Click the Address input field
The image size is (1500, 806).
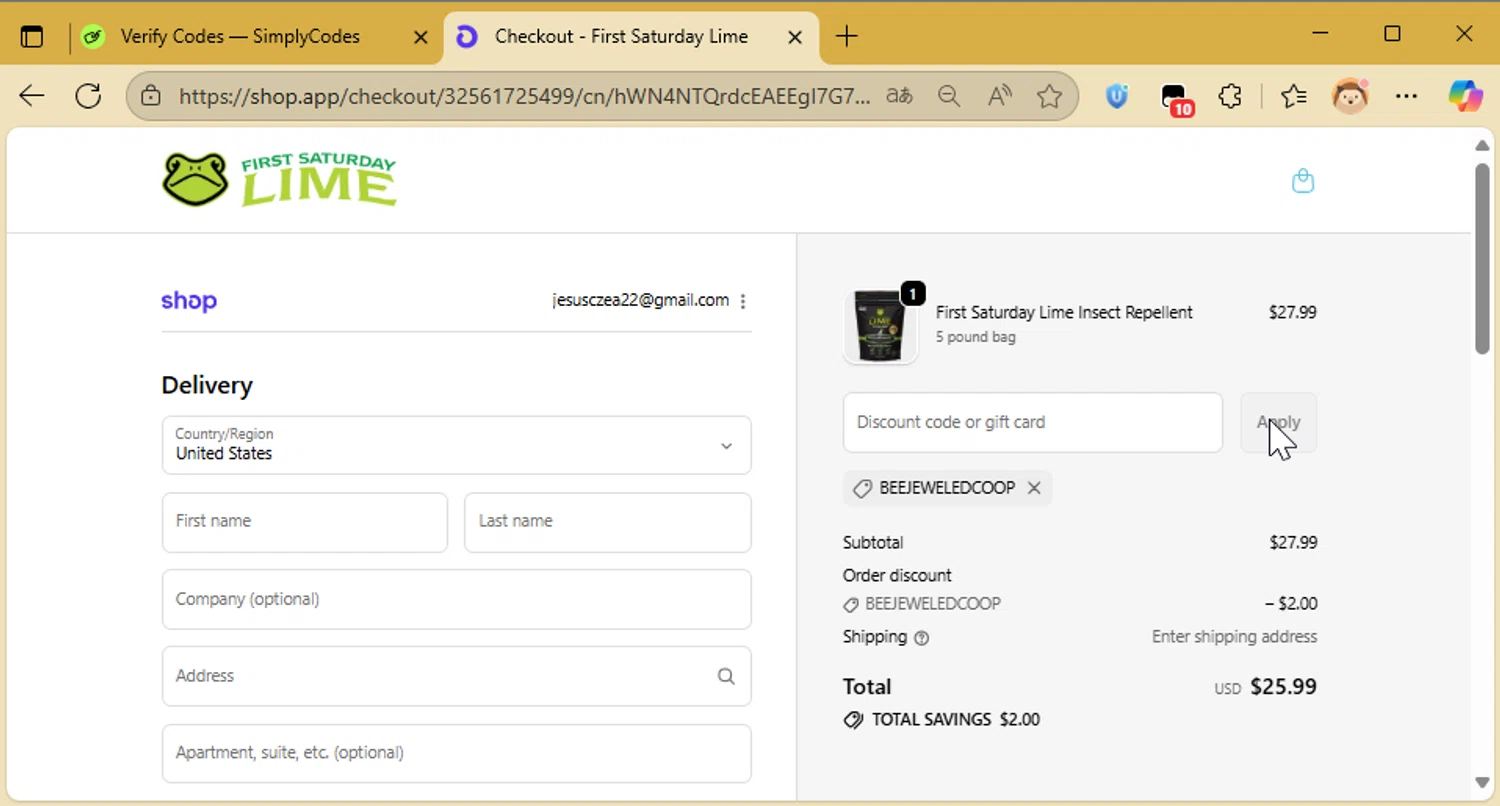point(457,676)
